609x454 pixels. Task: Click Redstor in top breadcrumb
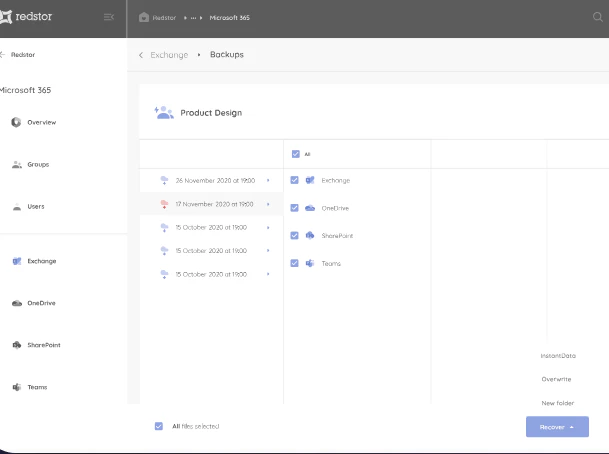pos(164,18)
